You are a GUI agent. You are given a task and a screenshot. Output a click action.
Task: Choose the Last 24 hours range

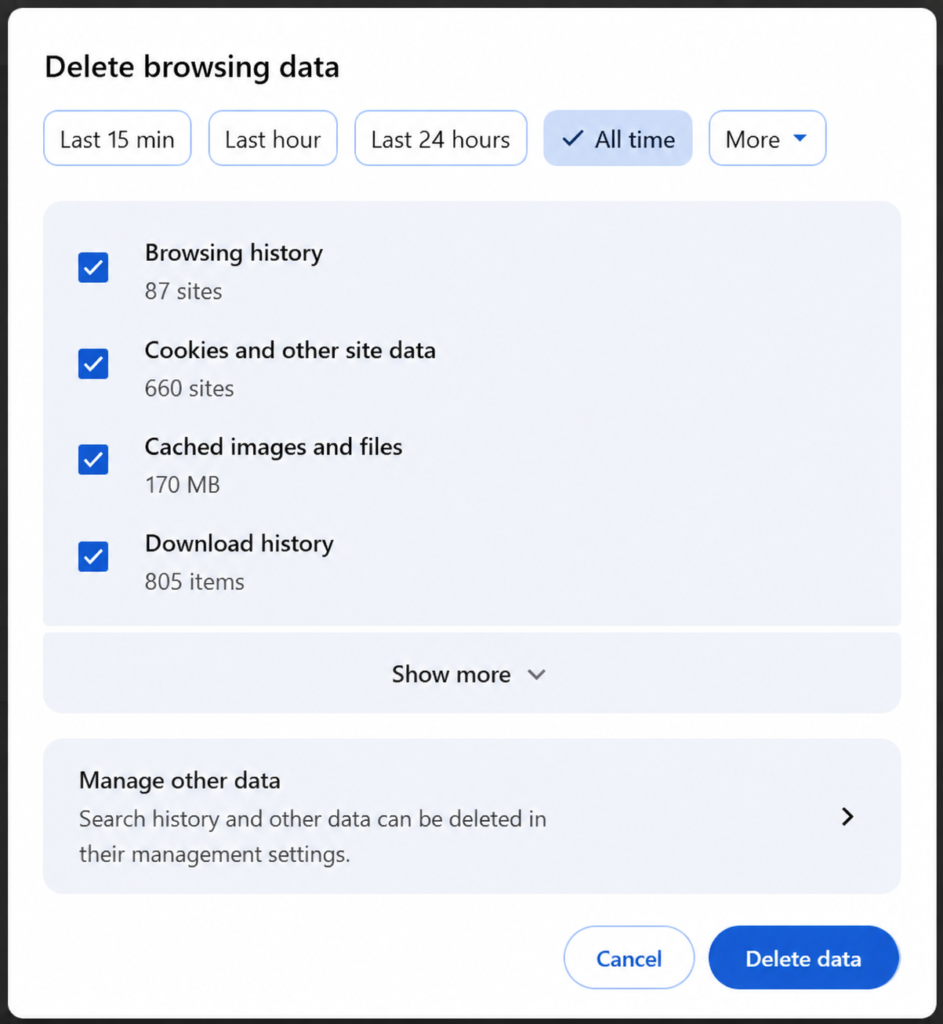click(441, 138)
